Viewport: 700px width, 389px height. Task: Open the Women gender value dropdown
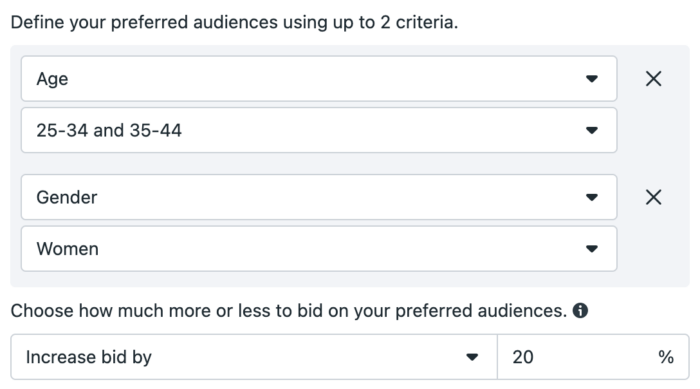[319, 248]
